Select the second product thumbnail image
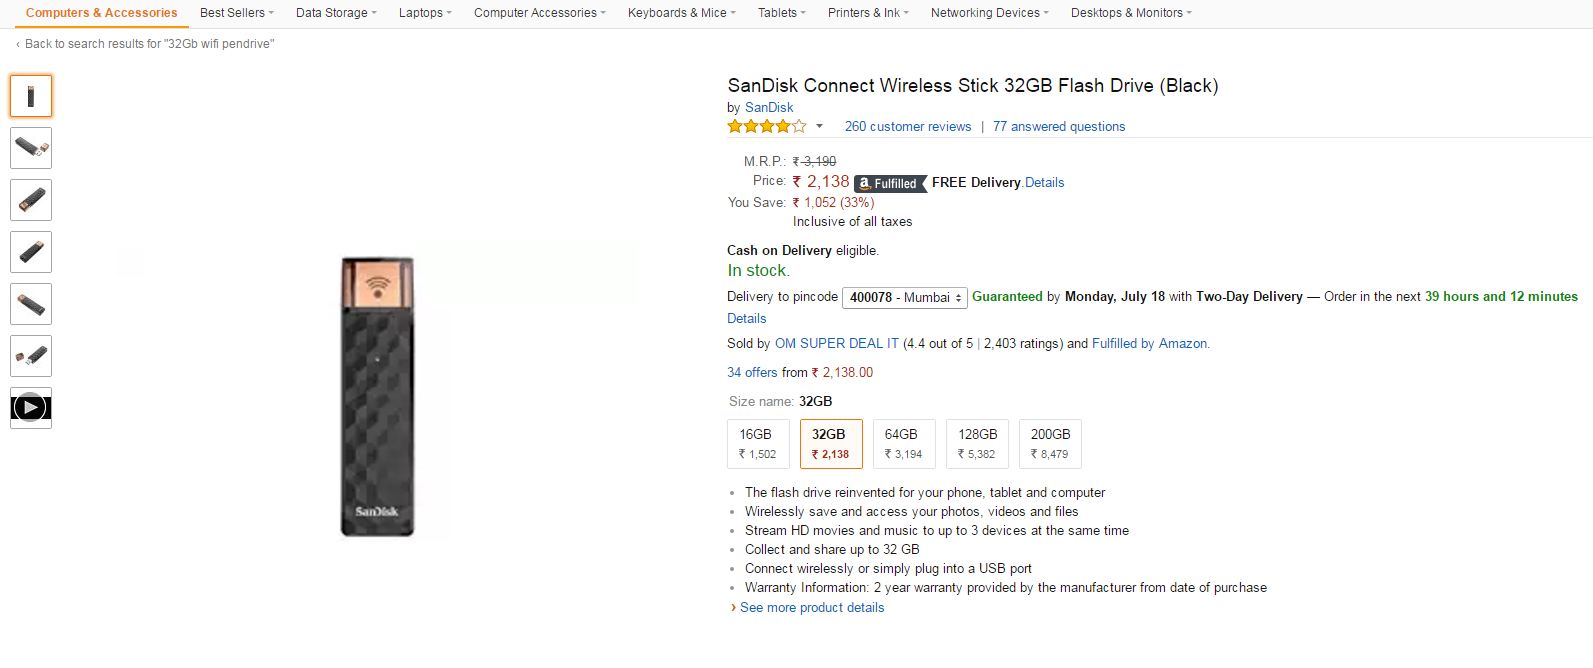1593x668 pixels. pos(31,148)
